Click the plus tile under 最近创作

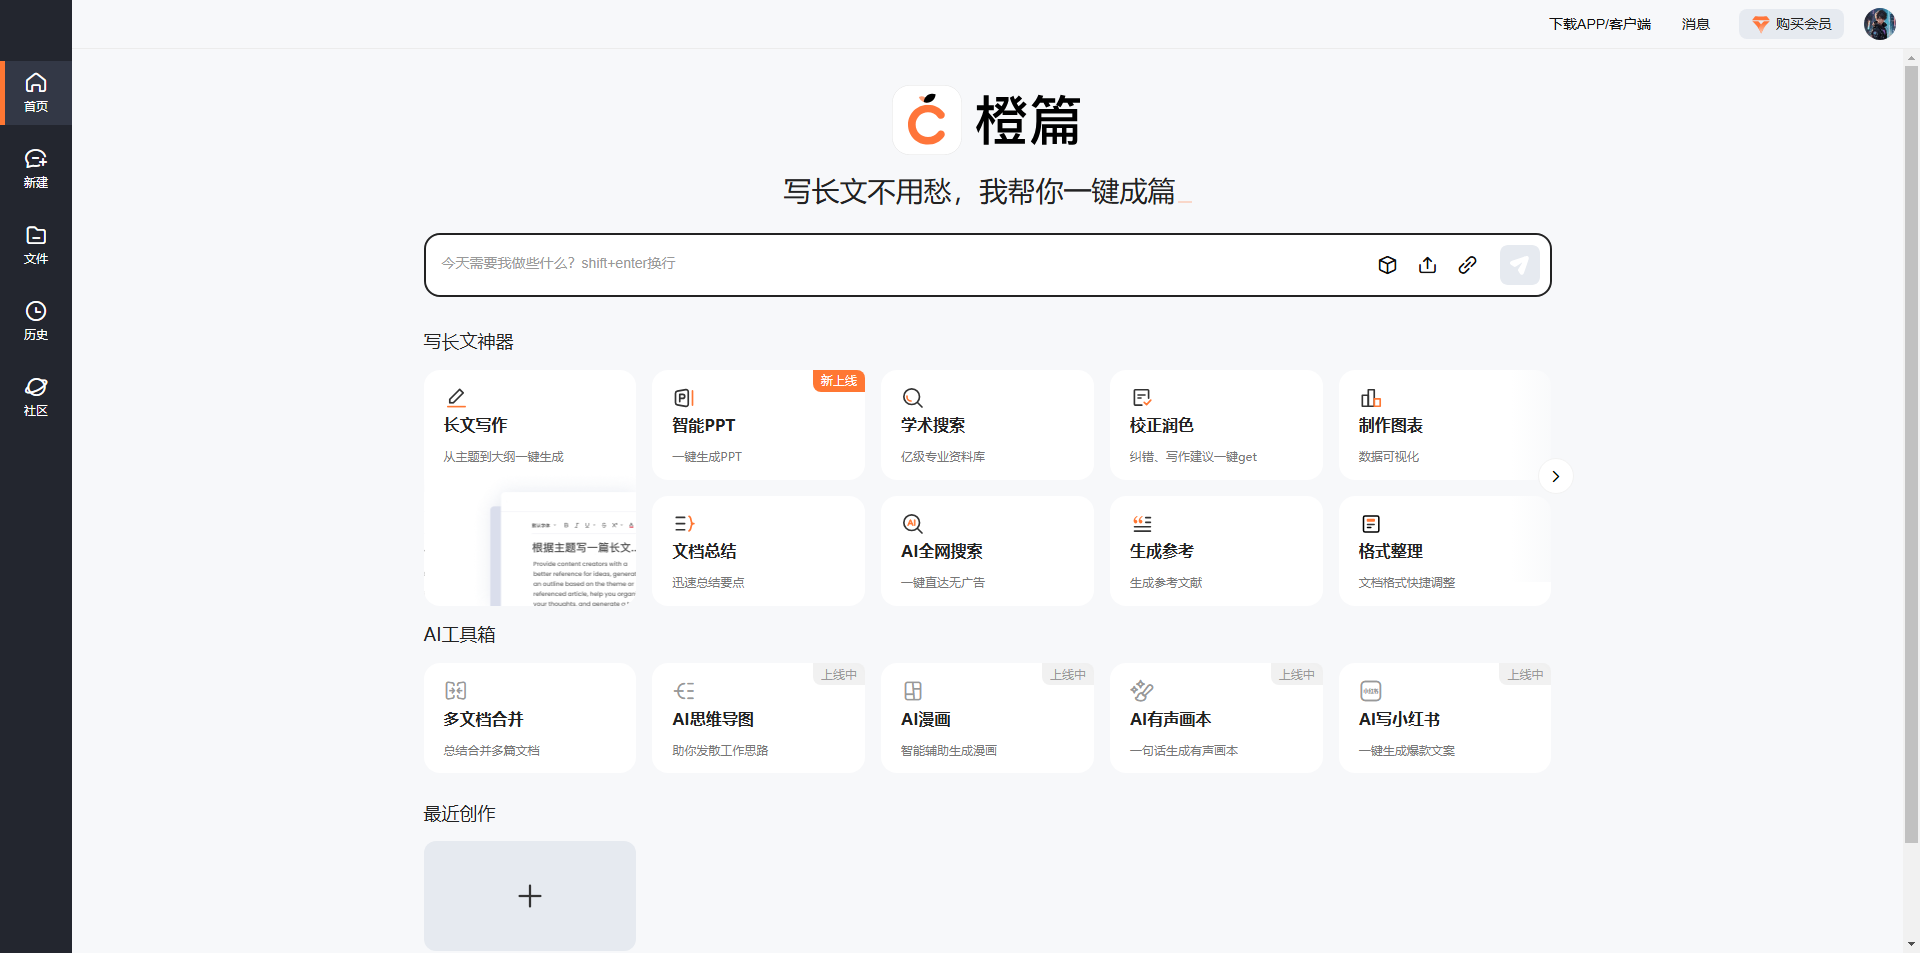[x=530, y=896]
